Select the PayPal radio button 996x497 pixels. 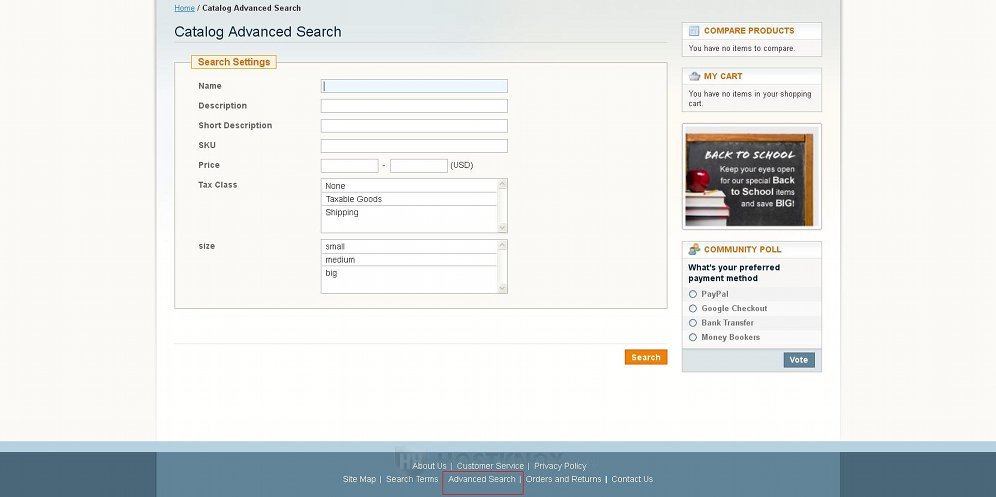click(693, 294)
